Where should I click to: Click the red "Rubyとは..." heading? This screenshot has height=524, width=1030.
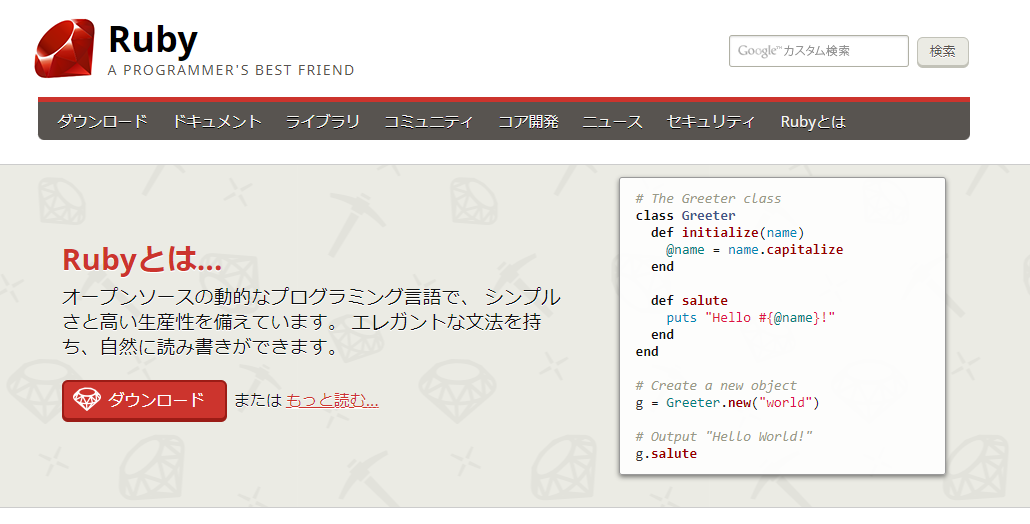142,260
